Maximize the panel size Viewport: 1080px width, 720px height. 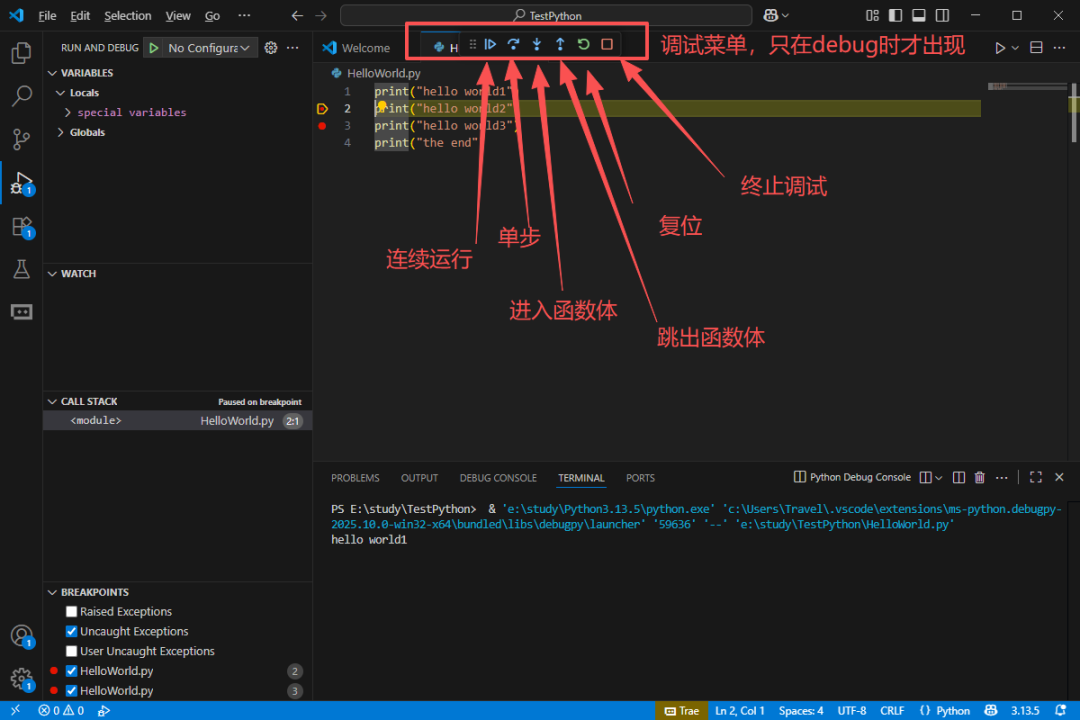(x=1036, y=477)
